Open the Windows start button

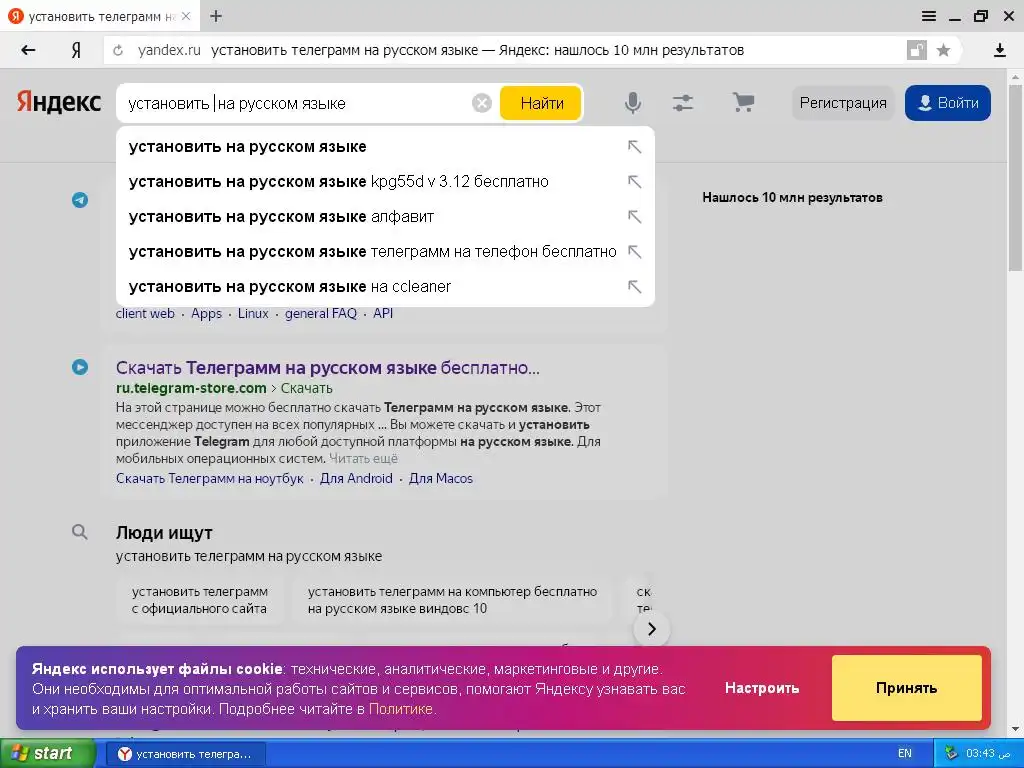point(47,754)
